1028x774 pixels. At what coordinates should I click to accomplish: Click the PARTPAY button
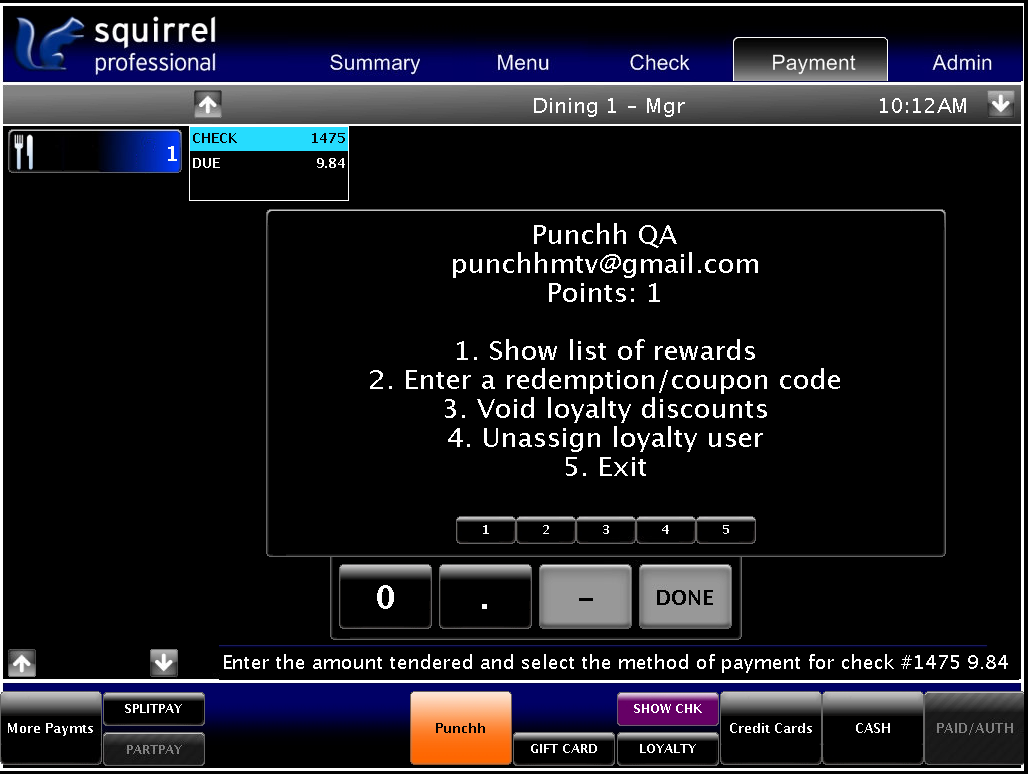tap(153, 749)
